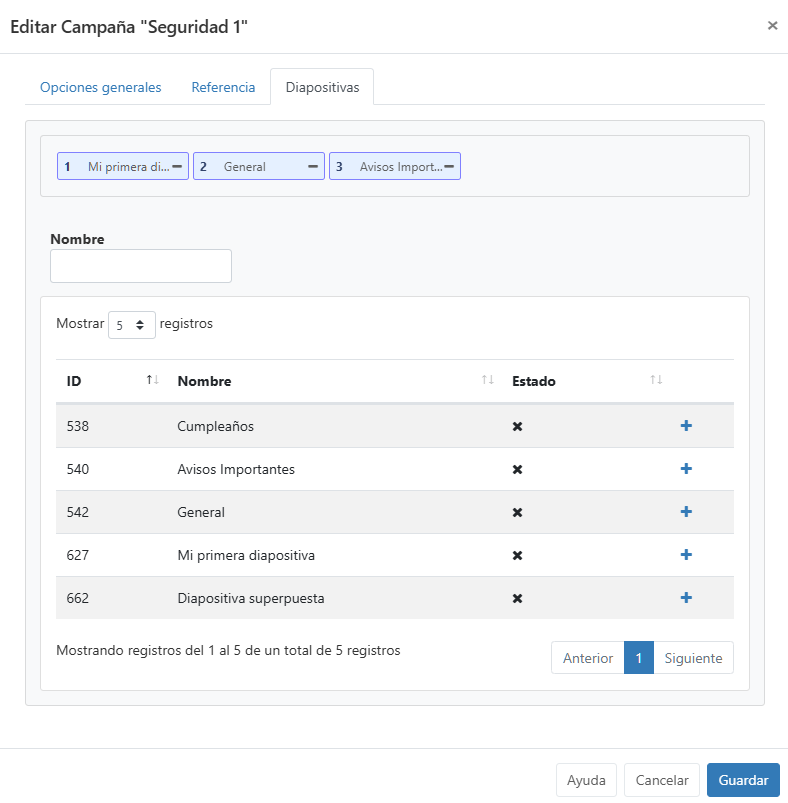Viewport: 788px width, 803px height.
Task: Add Avisos Importantes slide with plus icon
Action: 686,469
